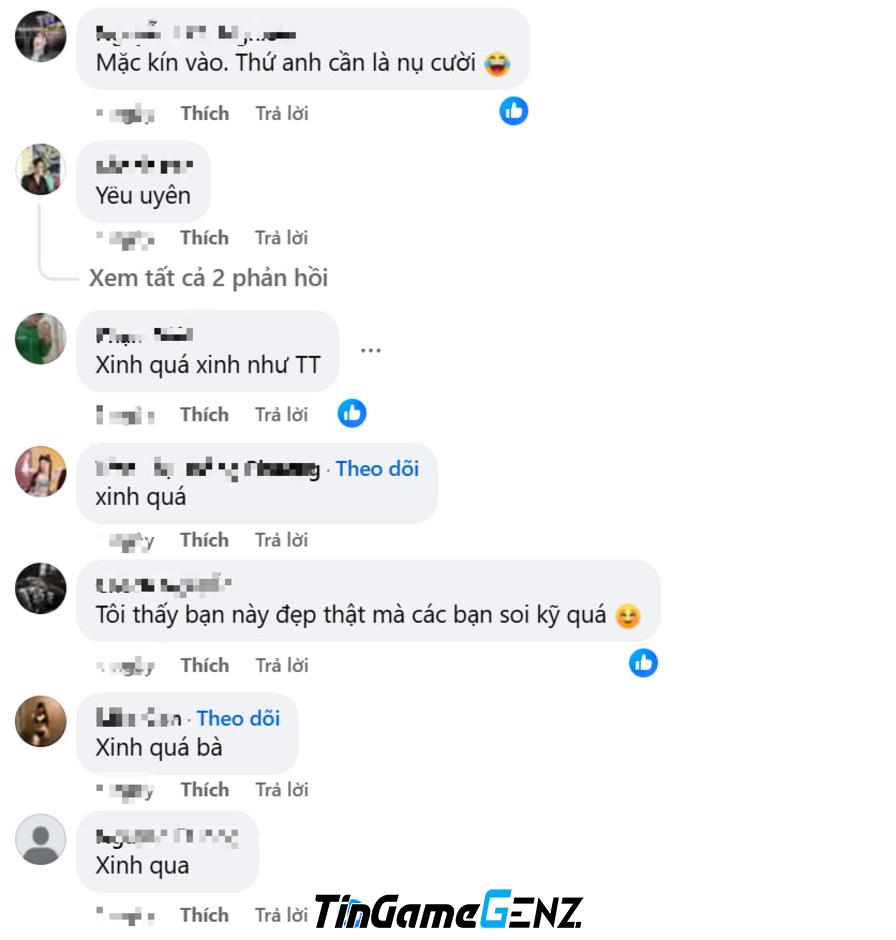Screen dimensions: 896x940
Task: Follow the 'xinh quá' commenter via Theo dõi
Action: (x=377, y=469)
